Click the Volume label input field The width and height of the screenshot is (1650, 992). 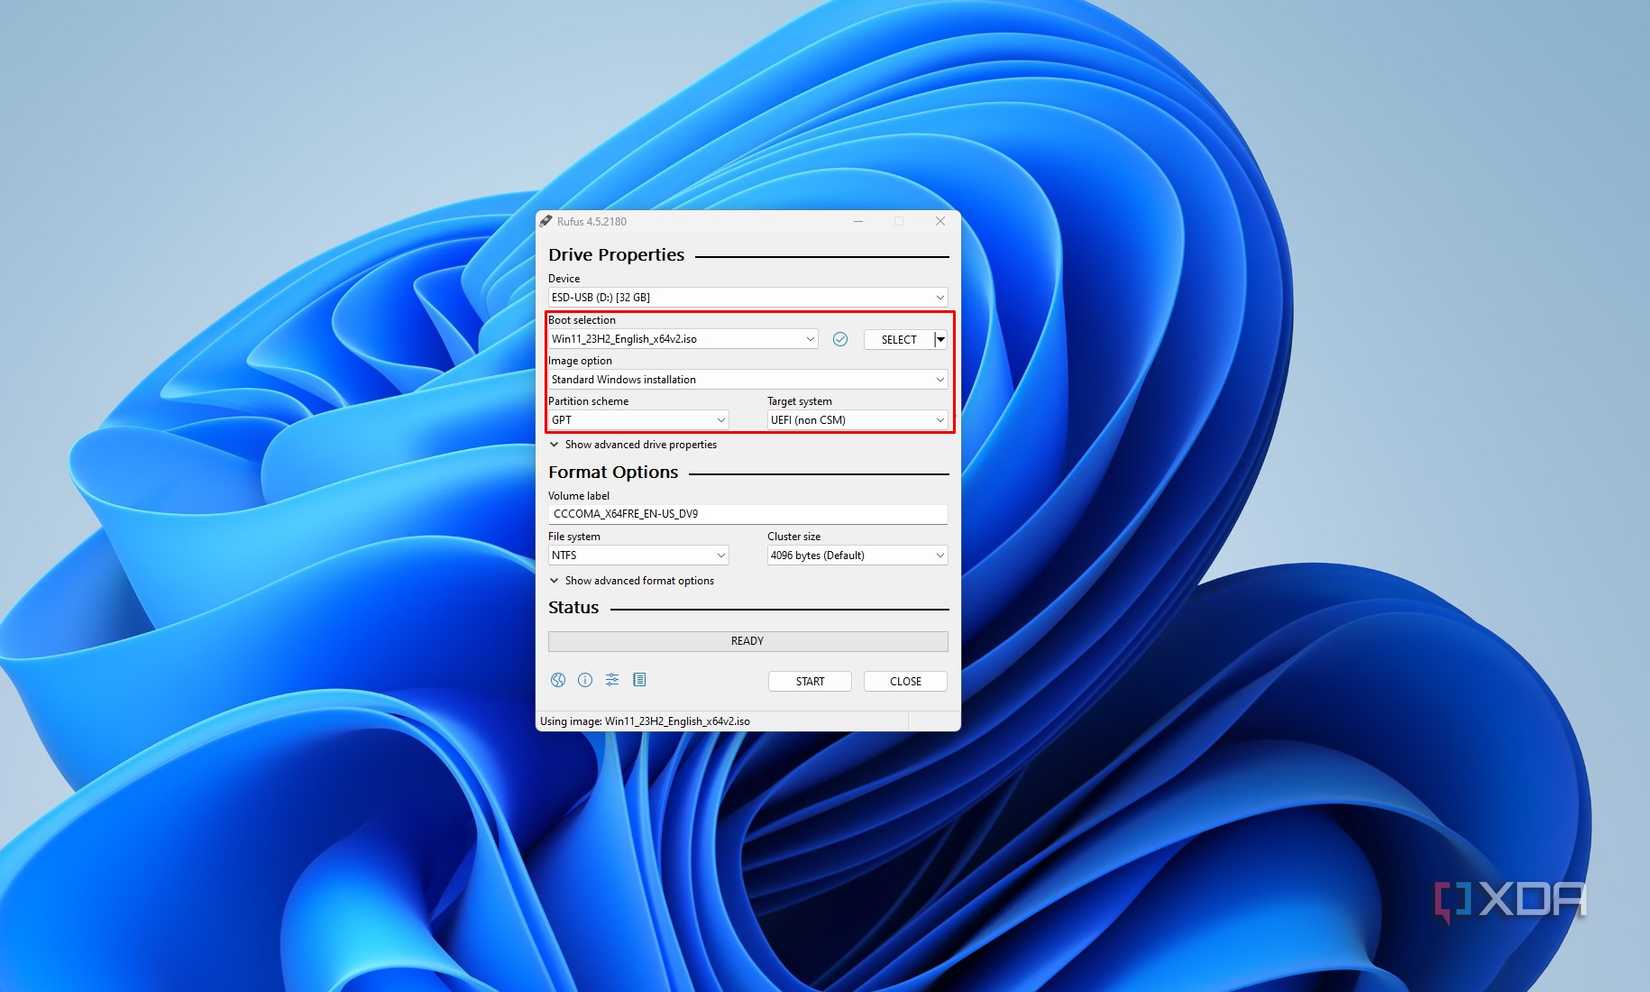(x=747, y=513)
